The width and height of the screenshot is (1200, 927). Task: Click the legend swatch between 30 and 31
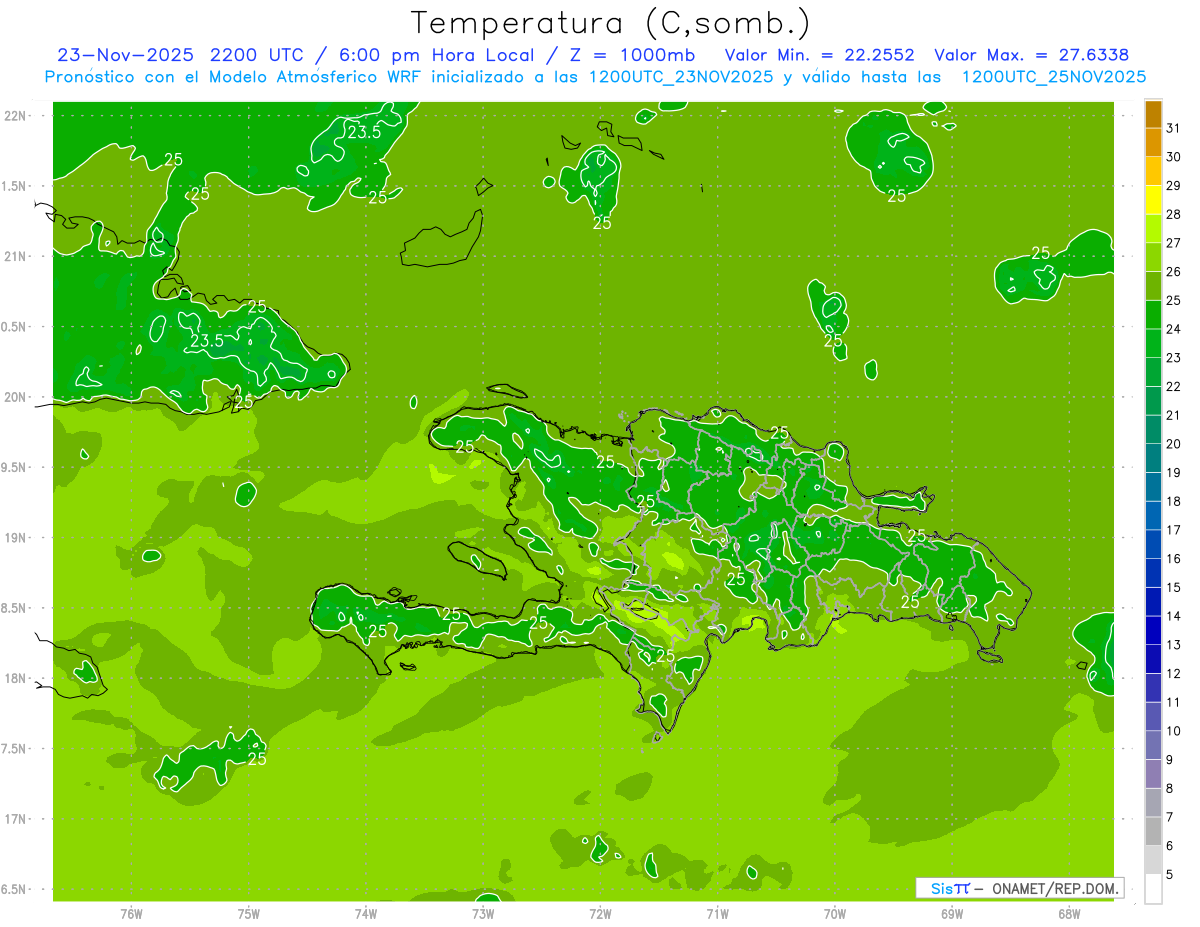tap(1153, 143)
